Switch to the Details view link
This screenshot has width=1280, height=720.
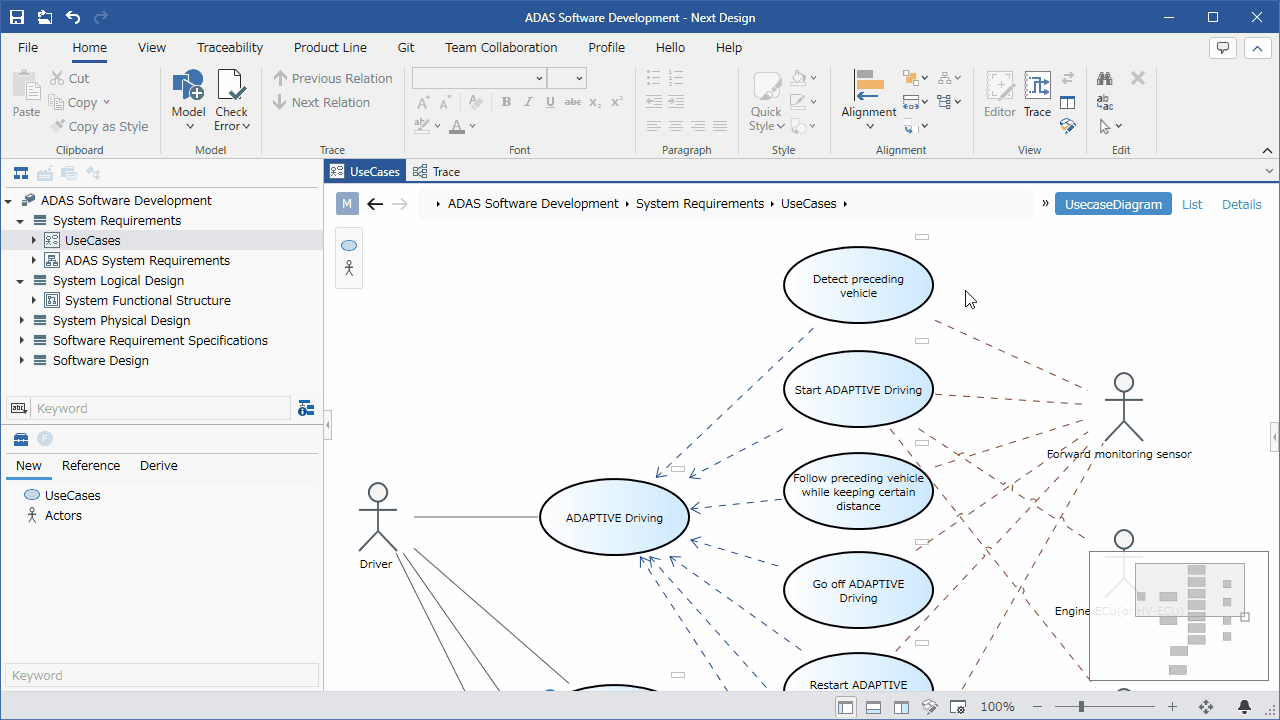(x=1242, y=204)
